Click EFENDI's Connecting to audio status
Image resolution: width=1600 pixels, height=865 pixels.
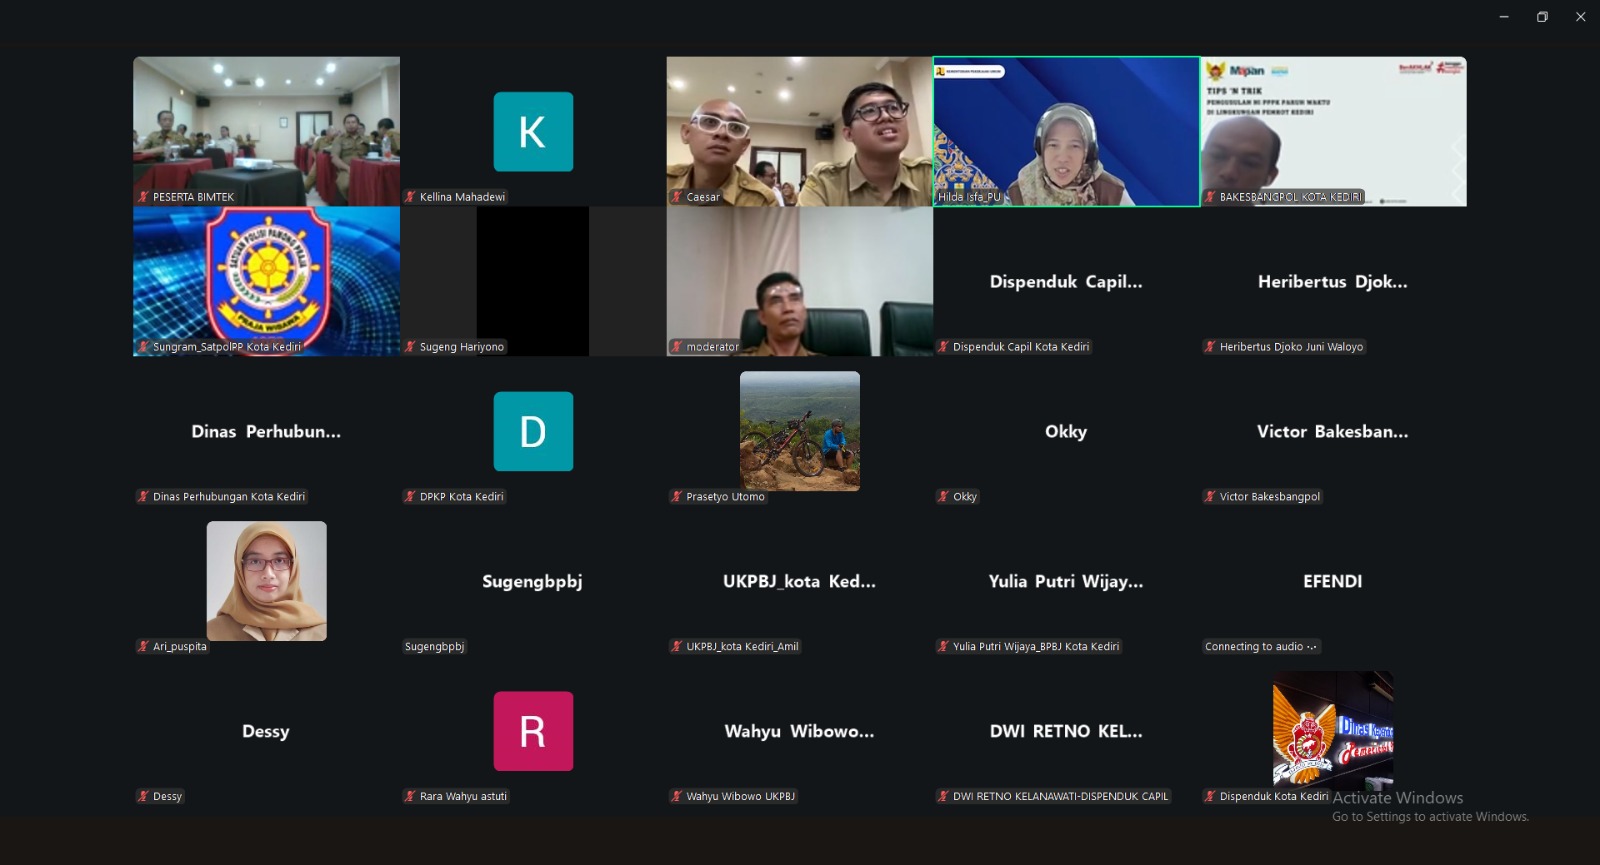tap(1260, 647)
